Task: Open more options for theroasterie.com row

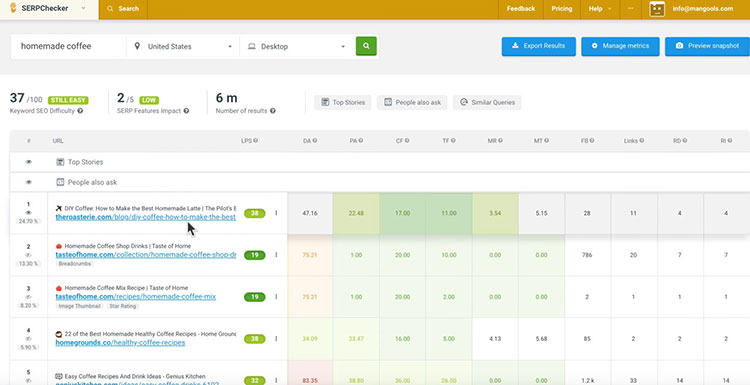Action: pyautogui.click(x=276, y=213)
